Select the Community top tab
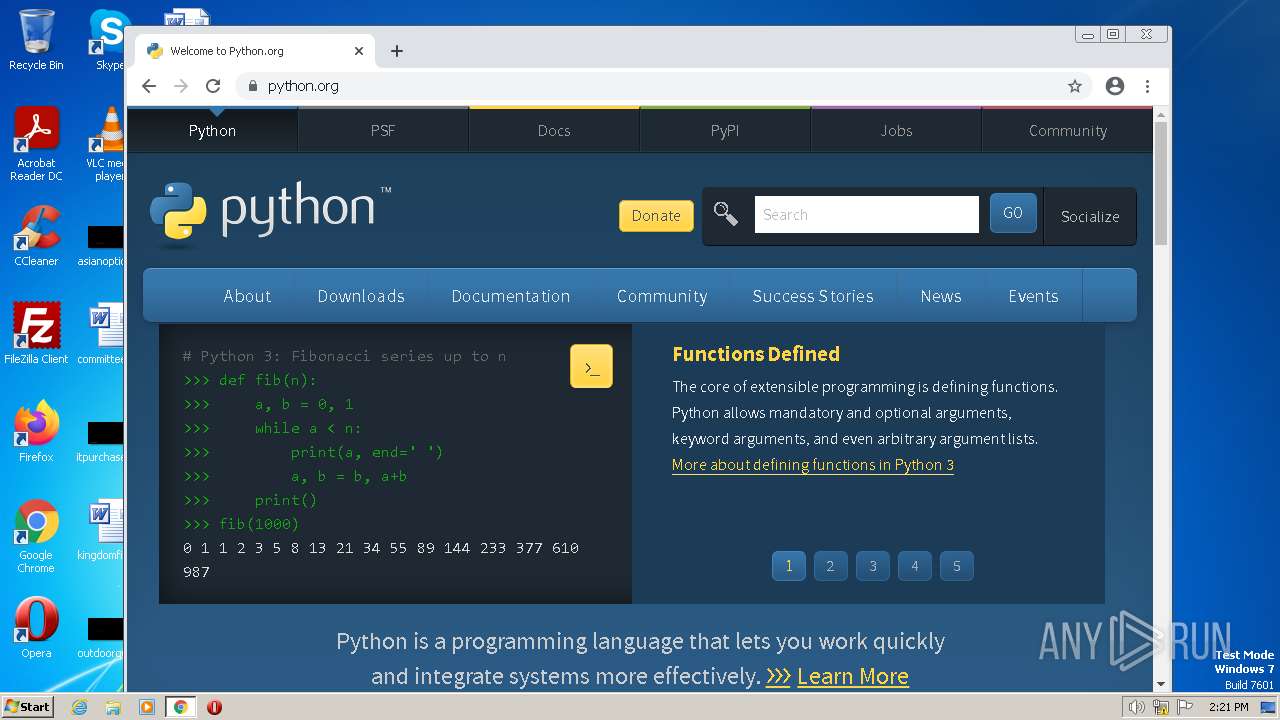 [x=1067, y=130]
